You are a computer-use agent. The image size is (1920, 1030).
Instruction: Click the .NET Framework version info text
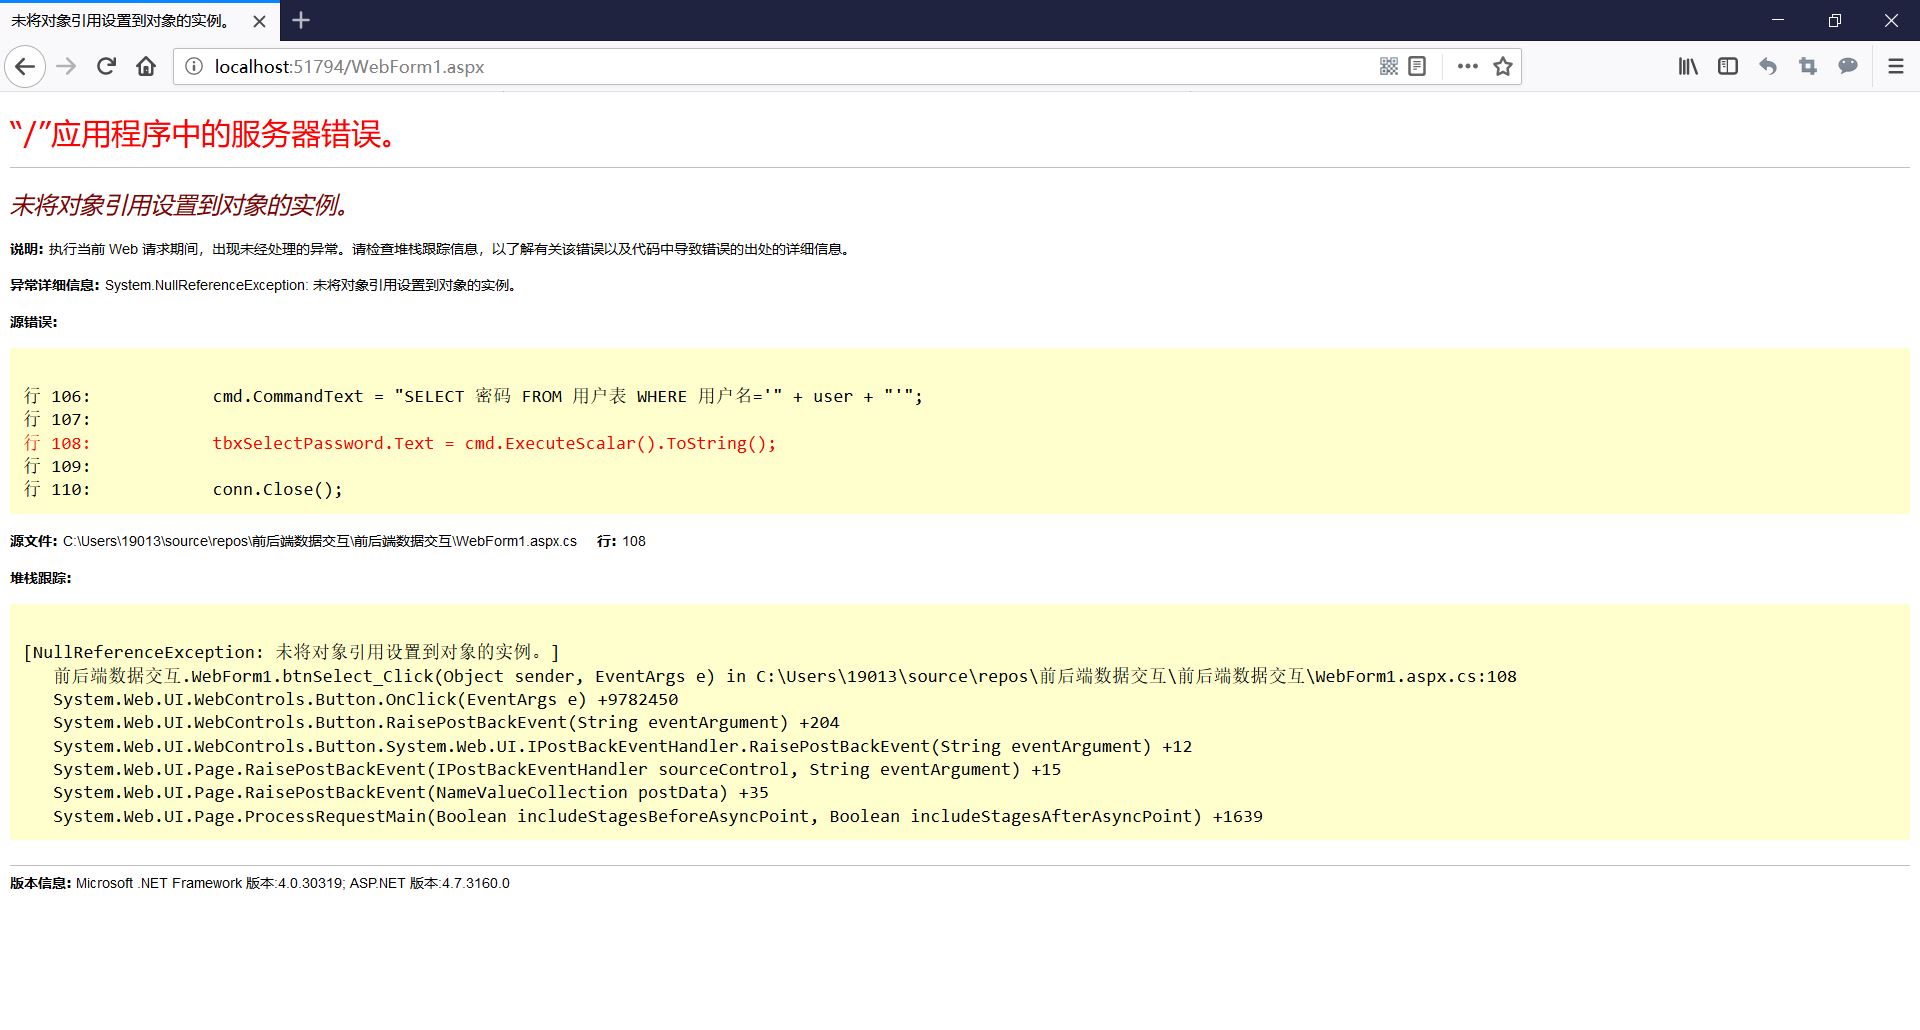point(293,883)
